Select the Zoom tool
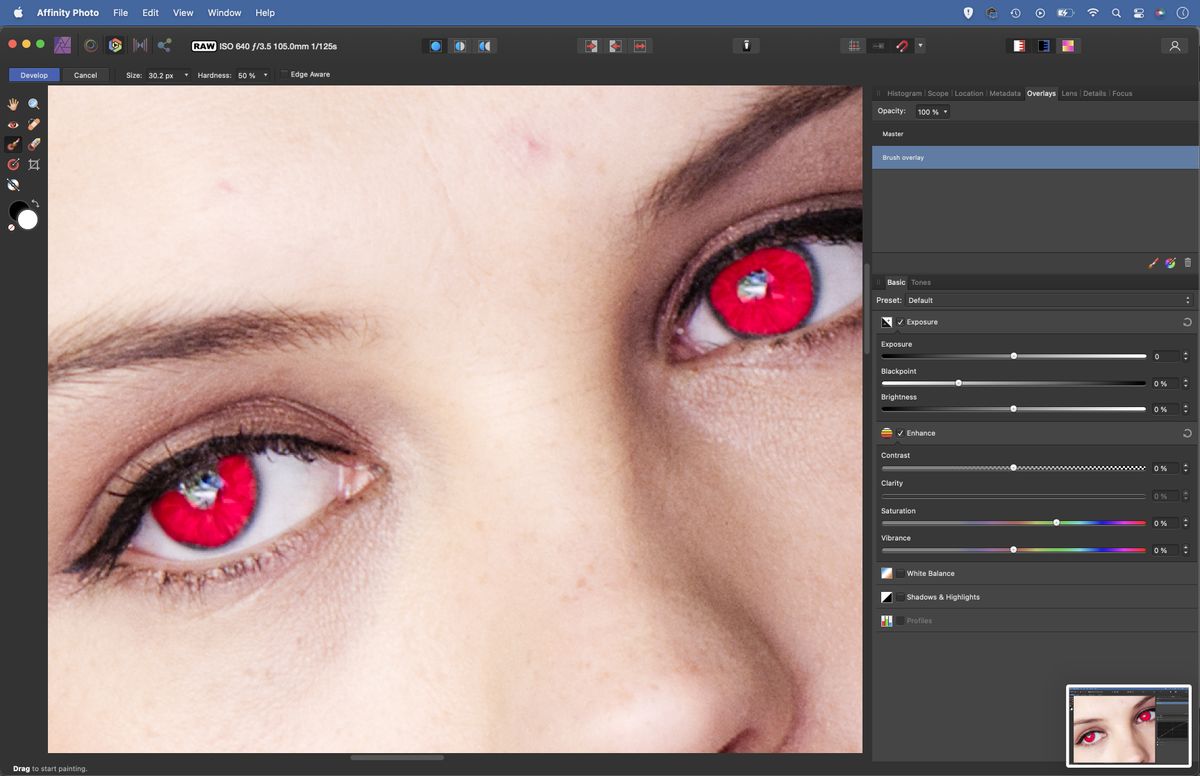Image resolution: width=1200 pixels, height=776 pixels. pos(33,103)
